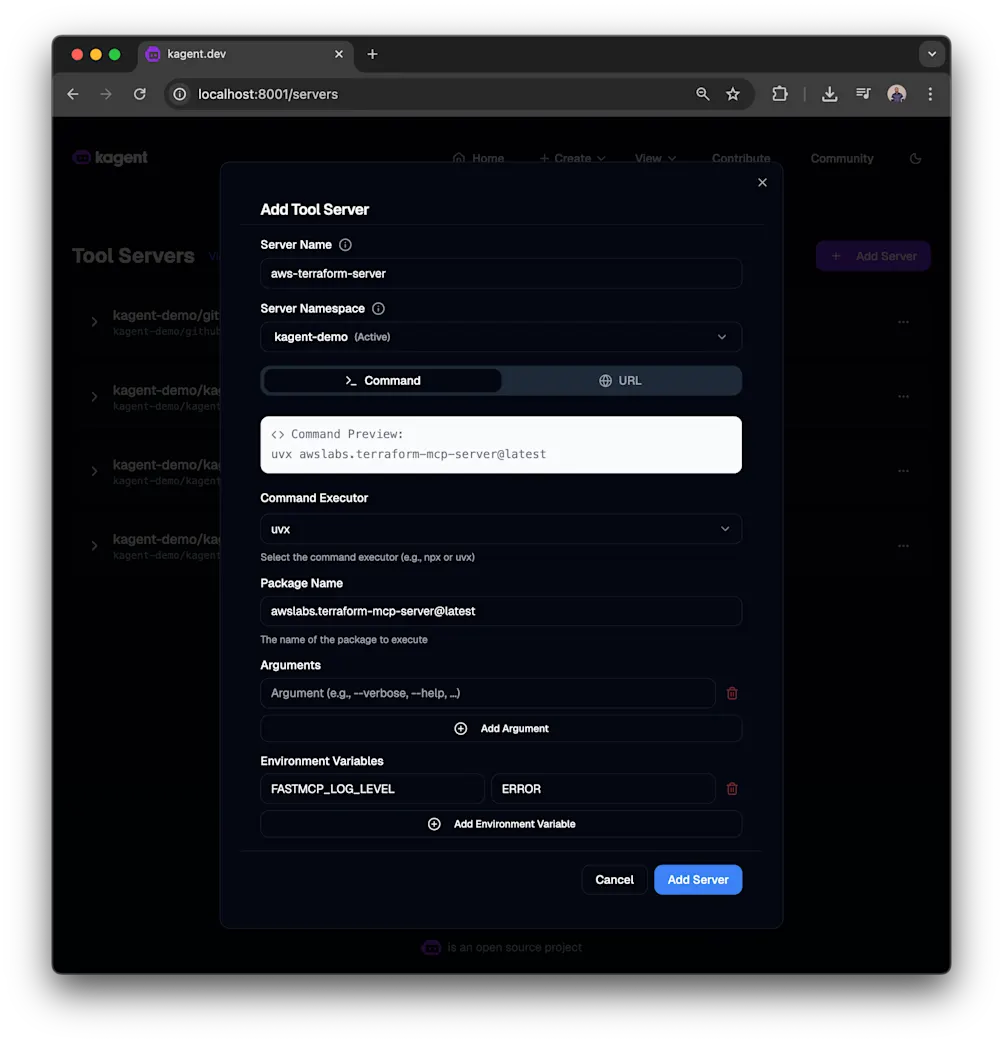Switch server config to URL mode
This screenshot has width=1003, height=1043.
pyautogui.click(x=621, y=380)
